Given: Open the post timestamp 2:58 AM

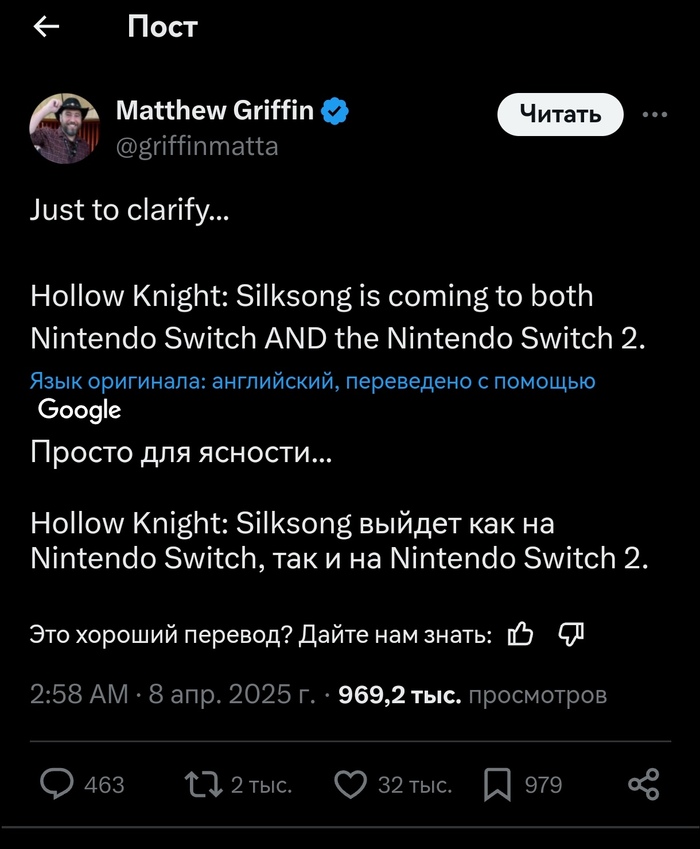Looking at the screenshot, I should click(79, 694).
